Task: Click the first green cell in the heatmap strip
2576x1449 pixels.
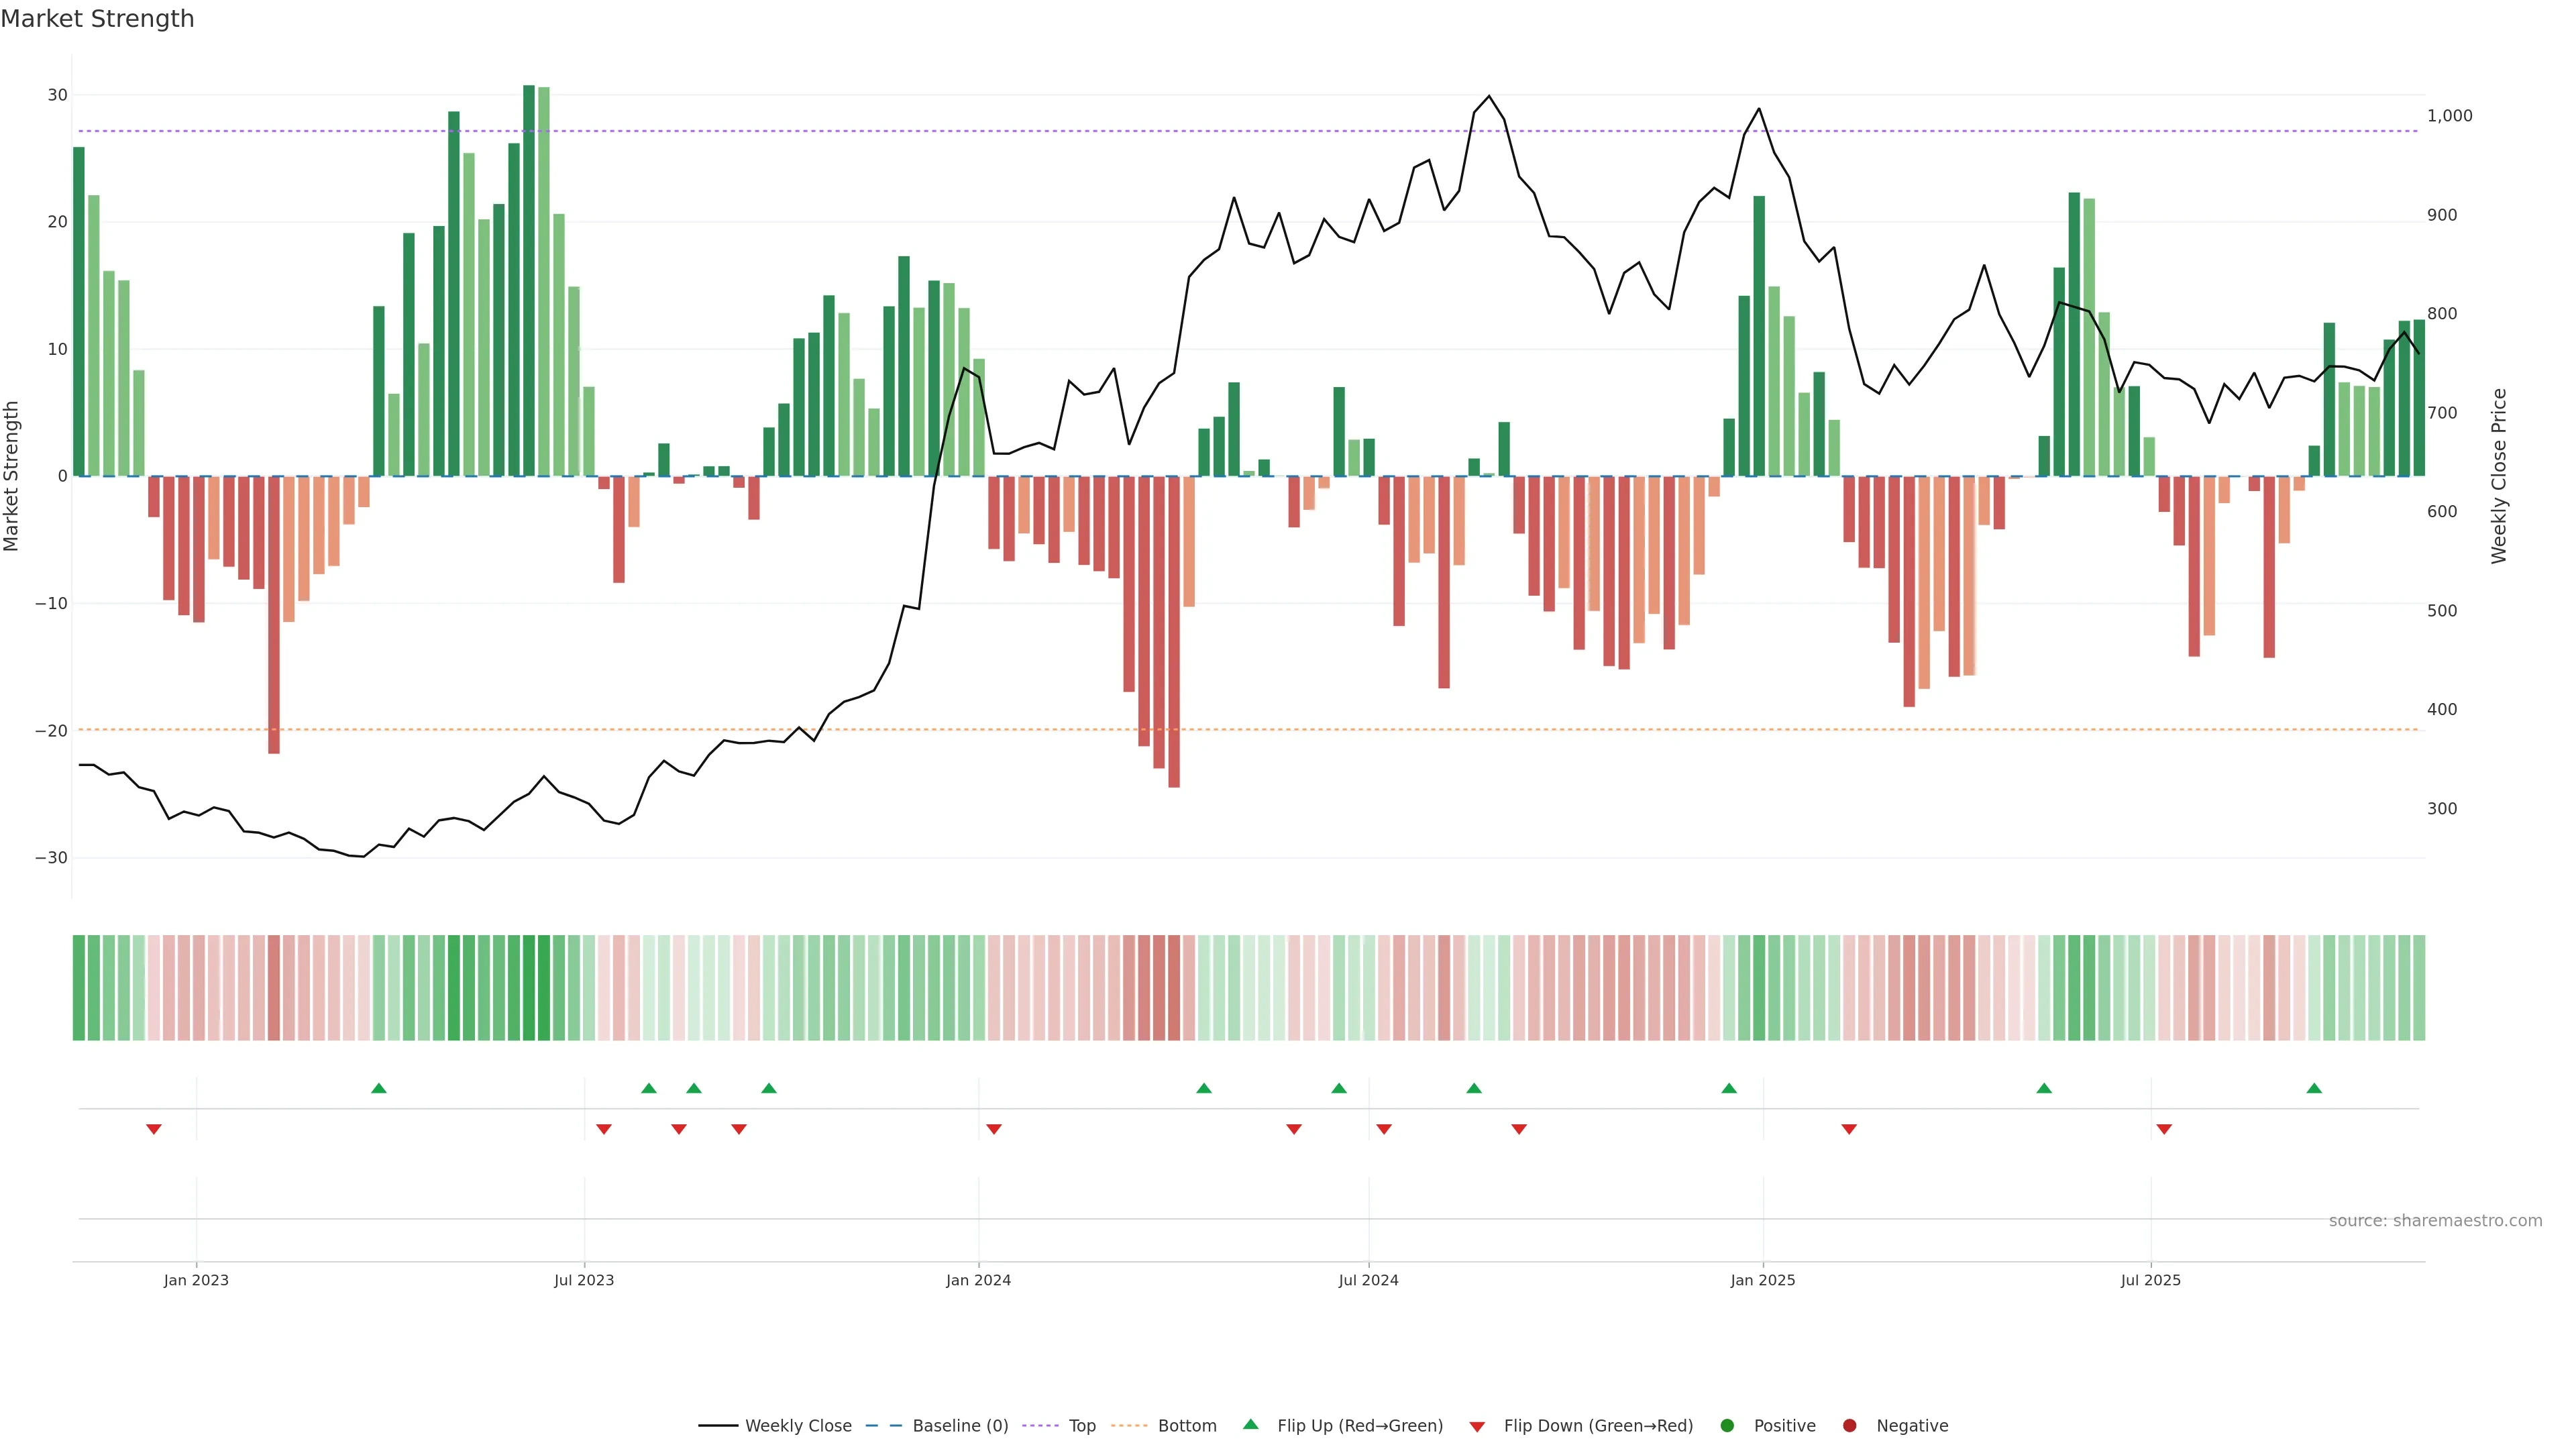Action: pos(79,988)
